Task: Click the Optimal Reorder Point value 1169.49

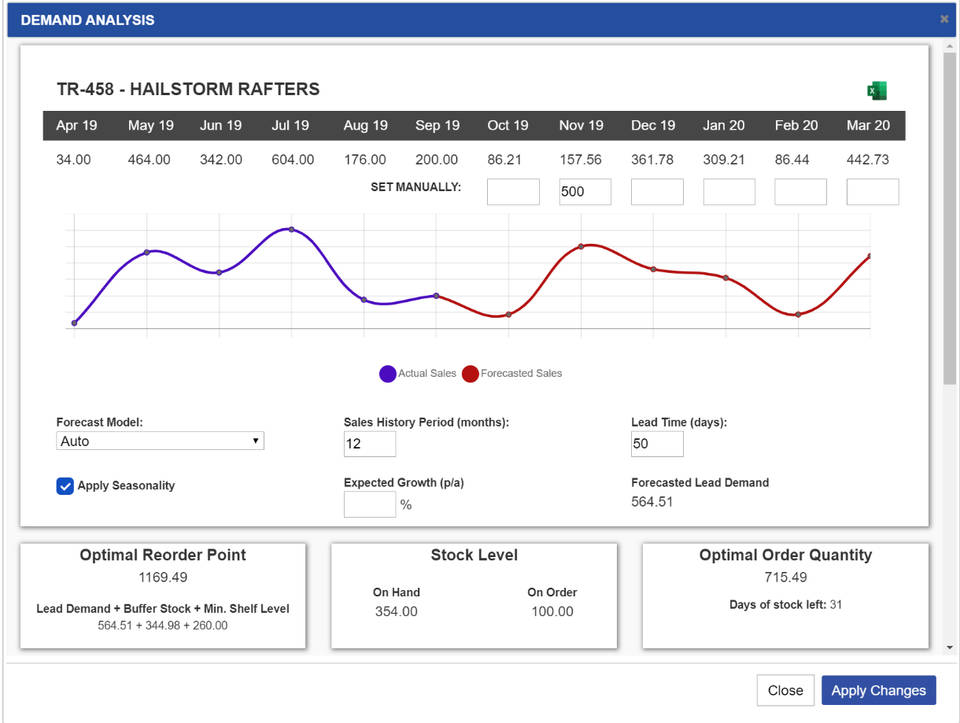Action: tap(163, 577)
